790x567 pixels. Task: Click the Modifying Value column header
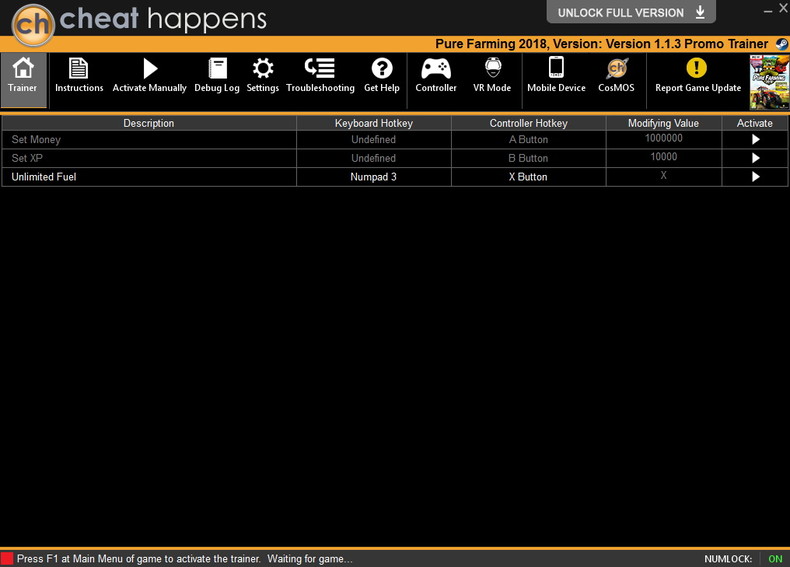(664, 123)
